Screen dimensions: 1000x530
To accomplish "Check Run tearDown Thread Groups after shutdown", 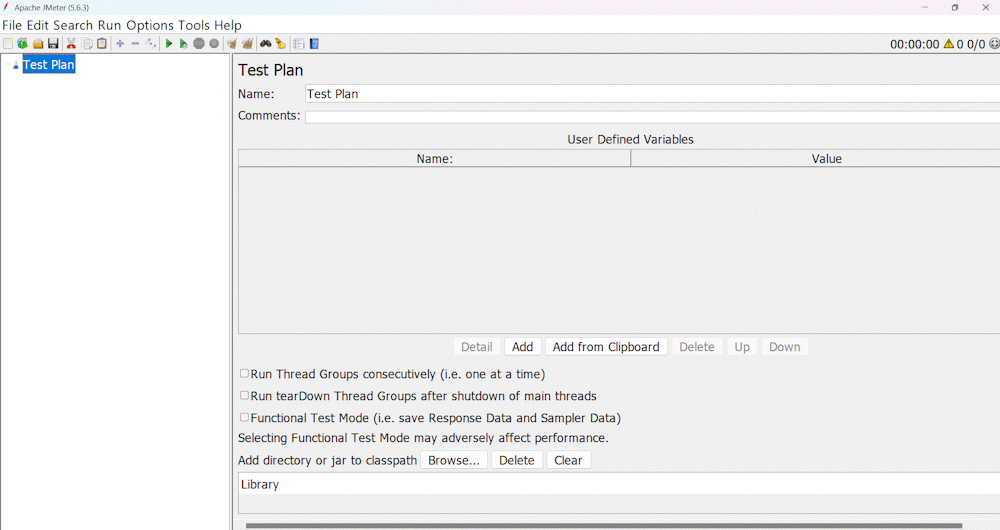I will coord(244,395).
